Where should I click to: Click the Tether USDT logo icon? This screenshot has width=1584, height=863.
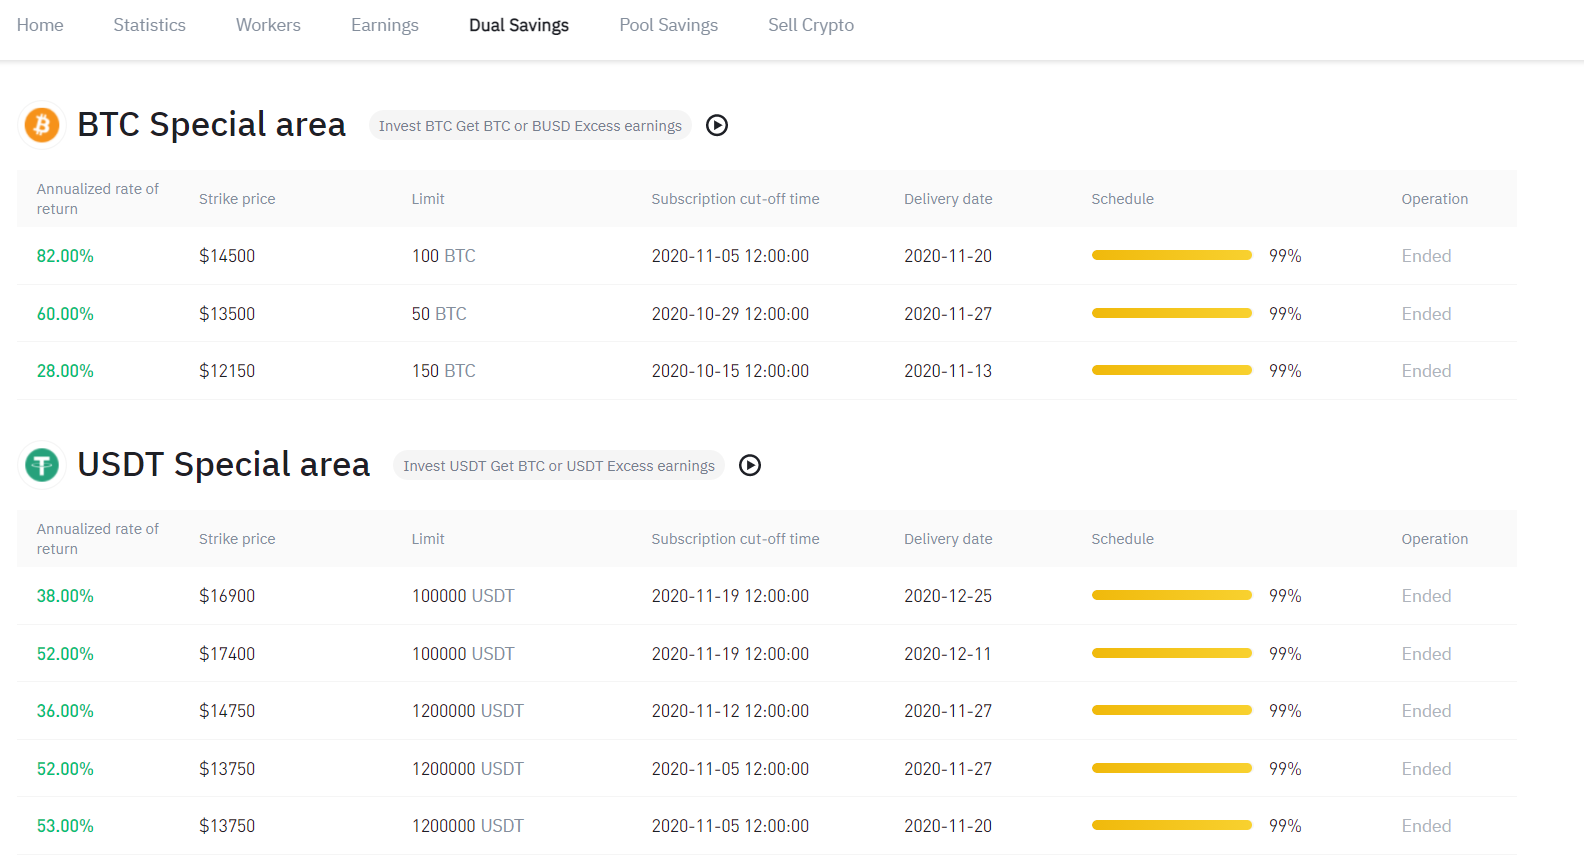pyautogui.click(x=42, y=465)
